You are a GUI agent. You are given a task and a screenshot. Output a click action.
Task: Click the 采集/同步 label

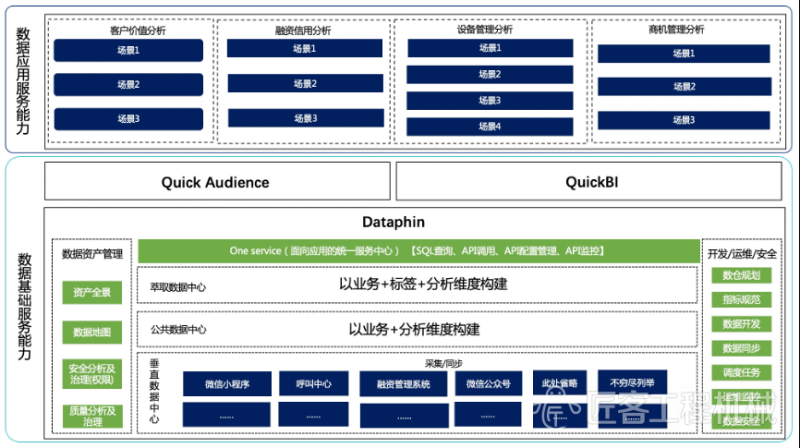443,363
